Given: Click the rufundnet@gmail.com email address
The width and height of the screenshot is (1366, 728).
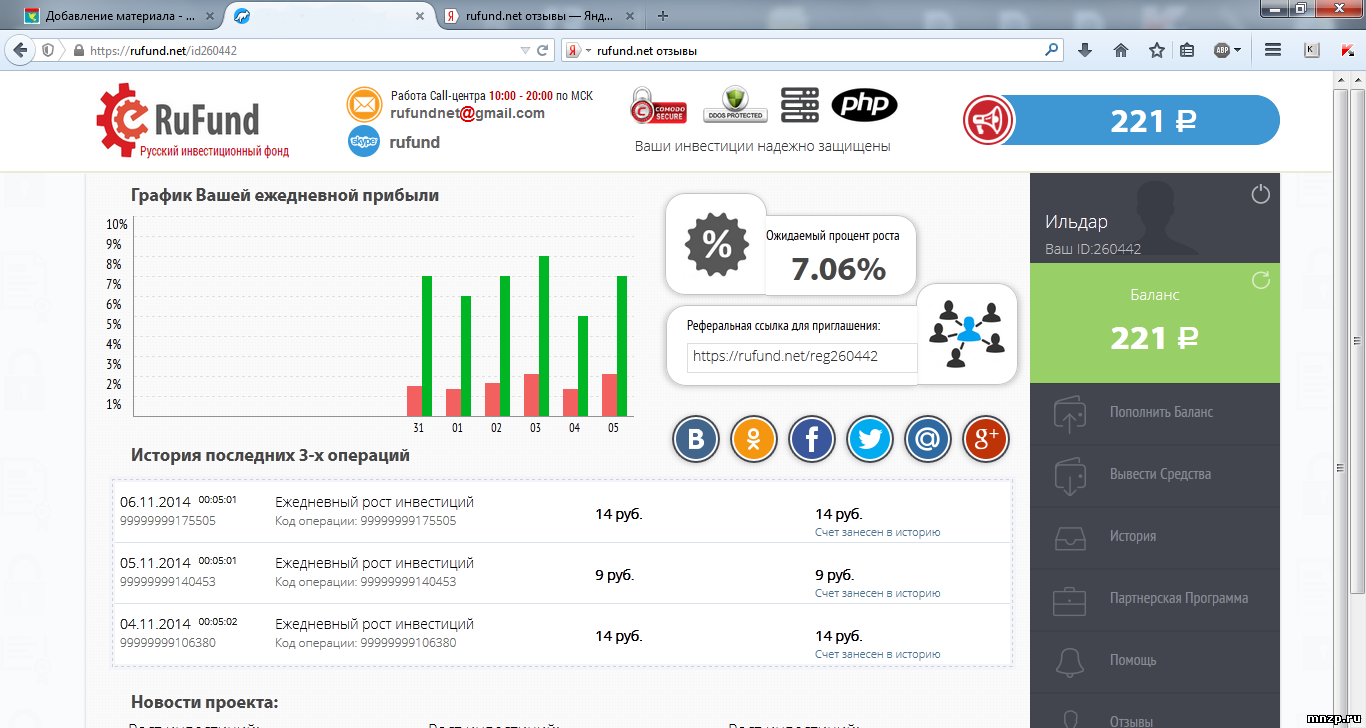Looking at the screenshot, I should click(x=468, y=113).
